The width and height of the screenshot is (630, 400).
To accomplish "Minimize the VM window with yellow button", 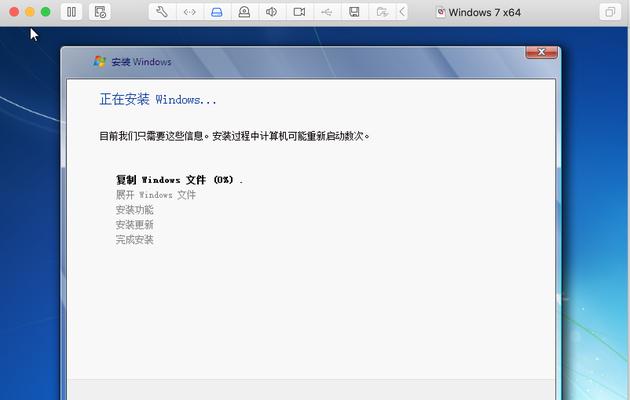I will (30, 12).
